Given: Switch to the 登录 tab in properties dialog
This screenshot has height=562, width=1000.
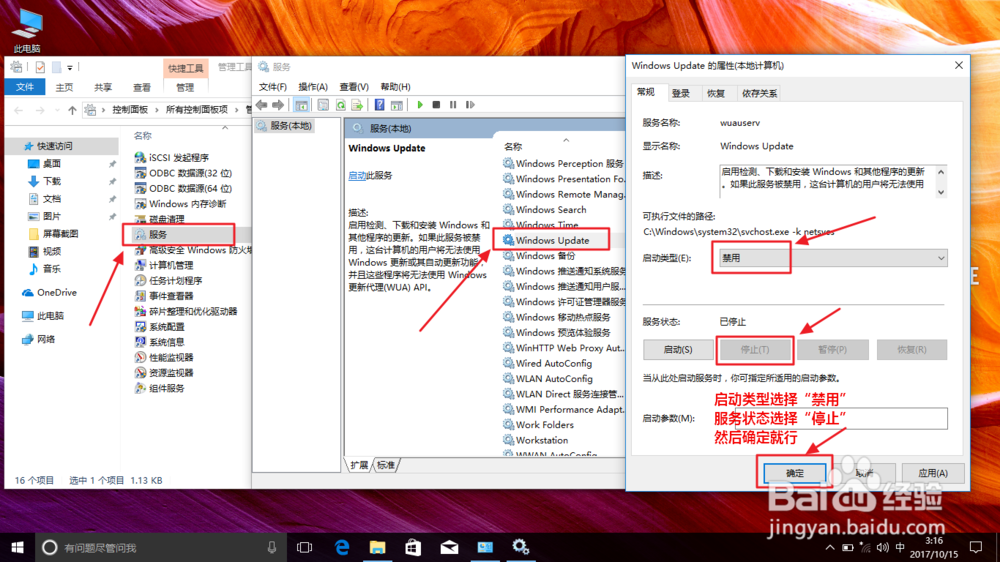Looking at the screenshot, I should tap(680, 94).
